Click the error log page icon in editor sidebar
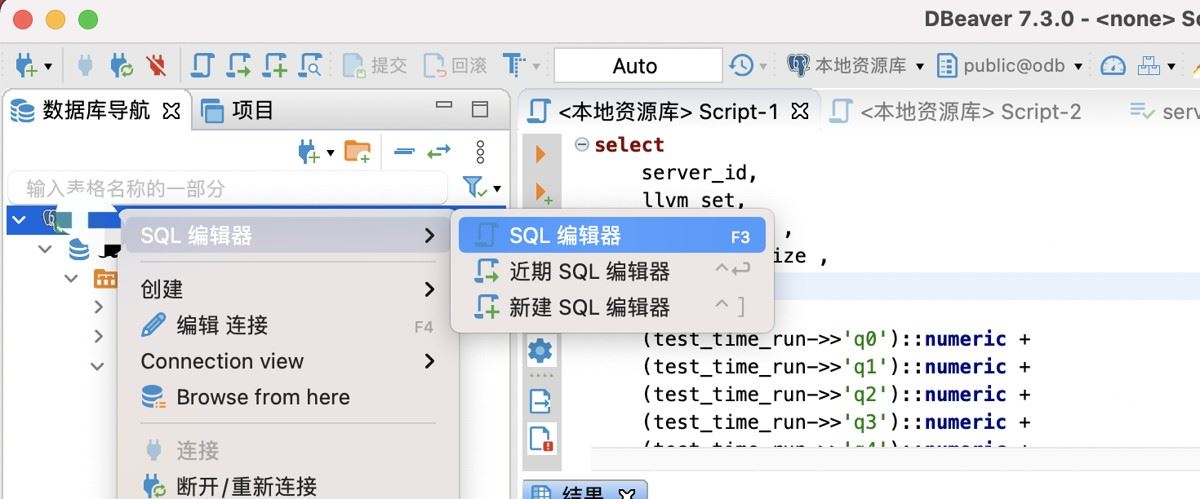 (x=541, y=439)
